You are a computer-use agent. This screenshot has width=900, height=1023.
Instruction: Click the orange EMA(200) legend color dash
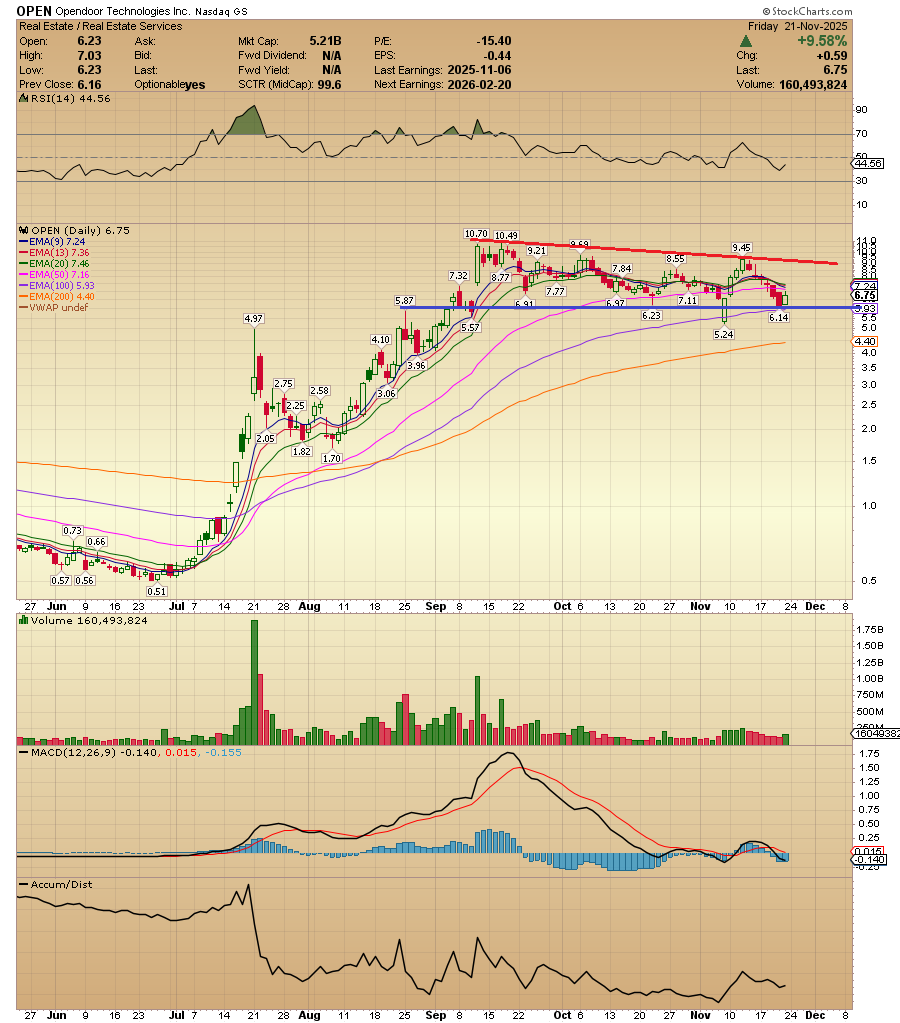pyautogui.click(x=24, y=296)
